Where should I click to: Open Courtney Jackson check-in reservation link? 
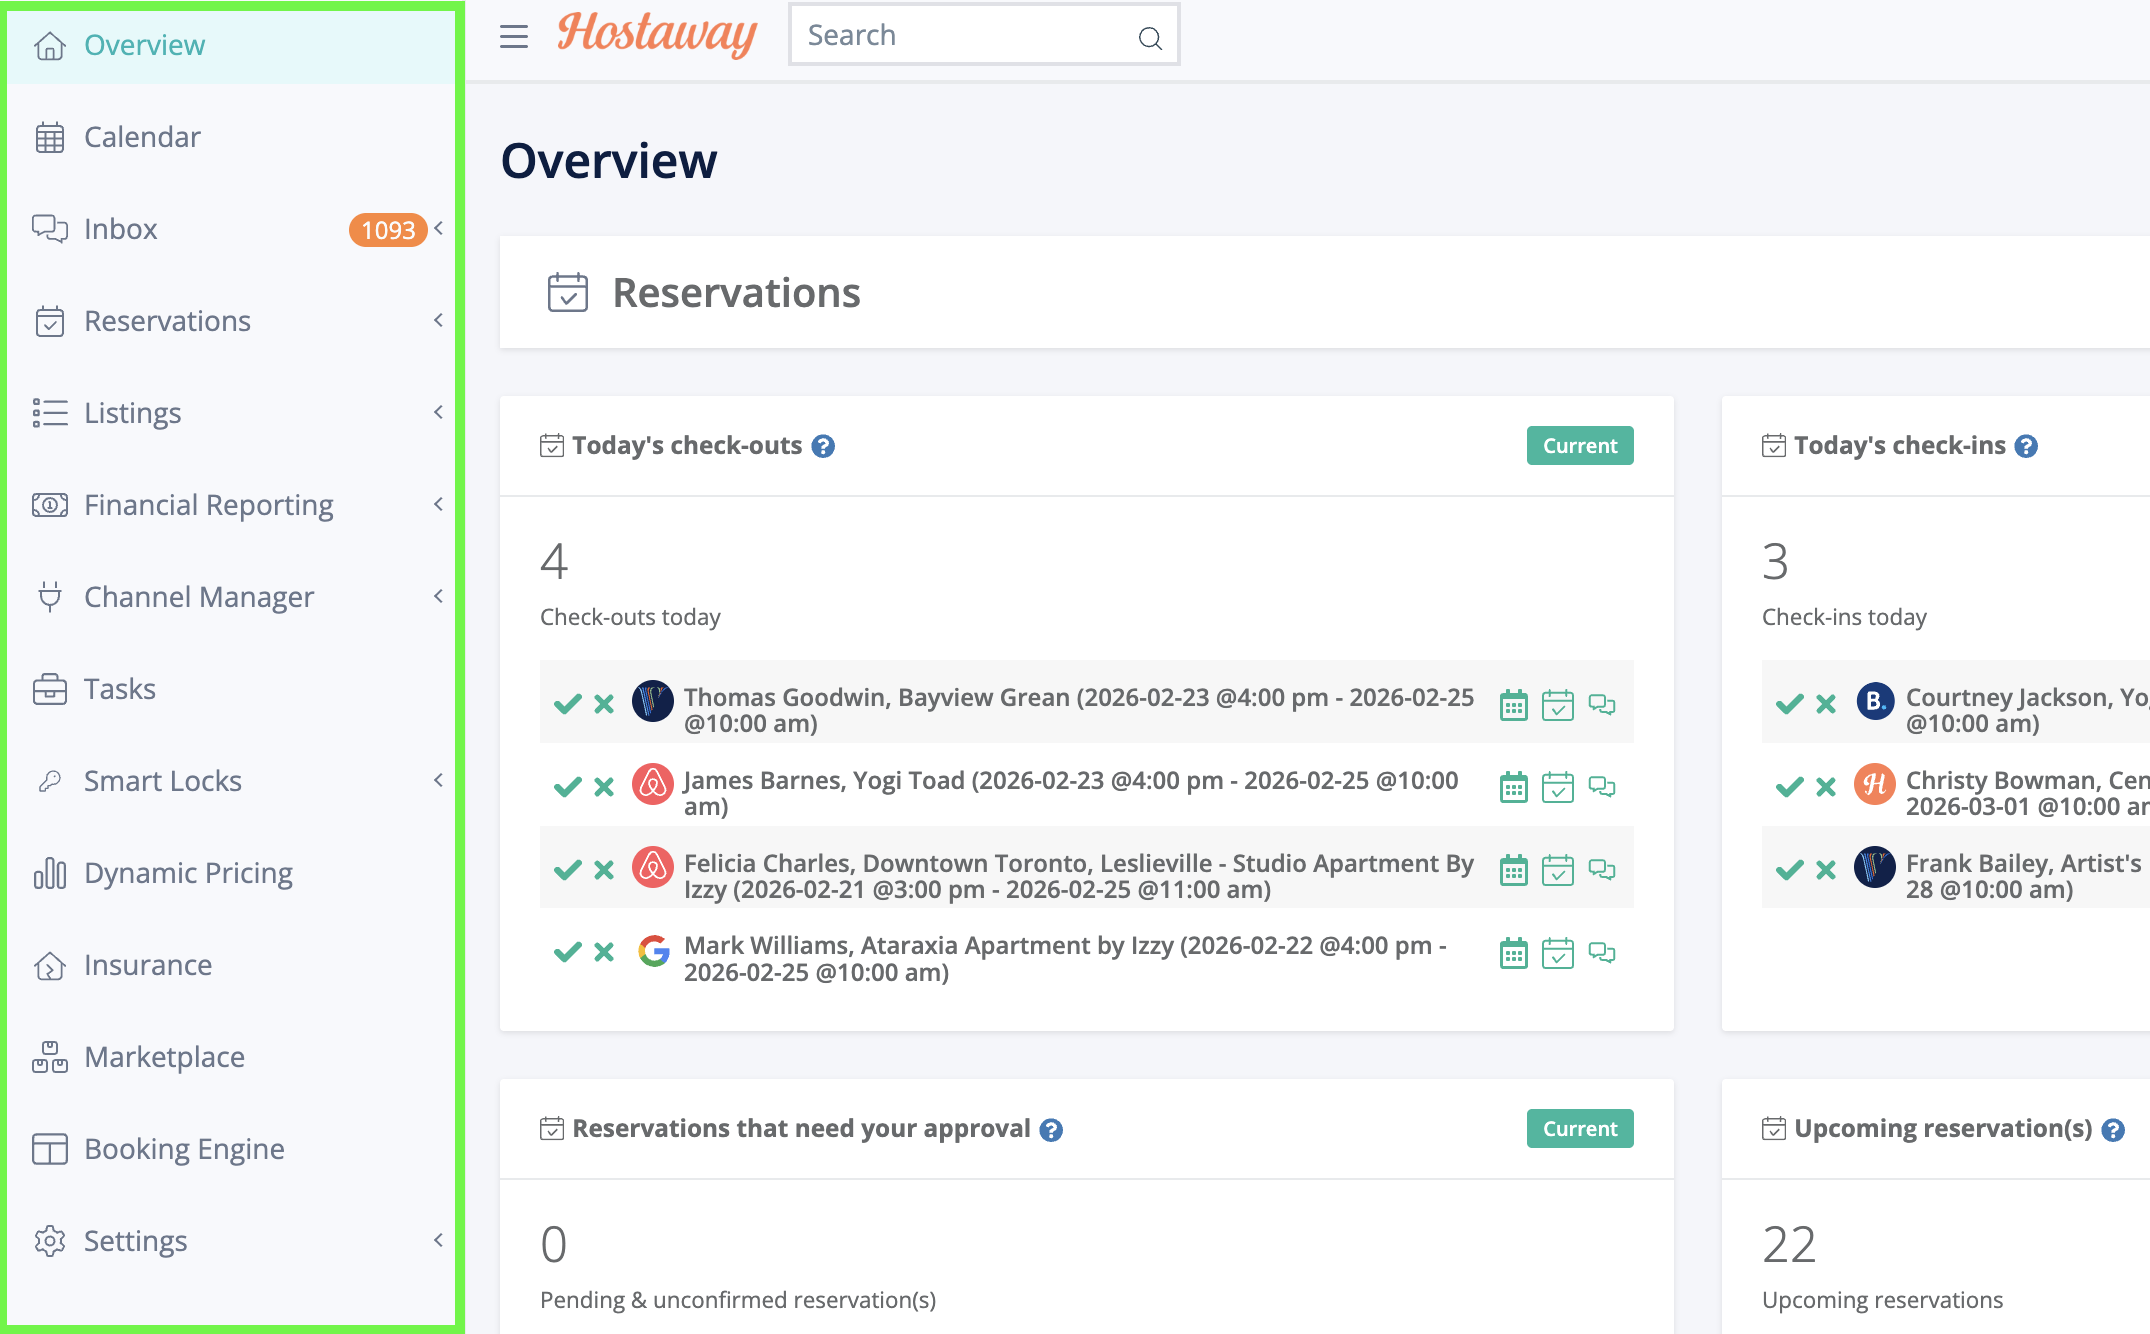tap(2027, 710)
